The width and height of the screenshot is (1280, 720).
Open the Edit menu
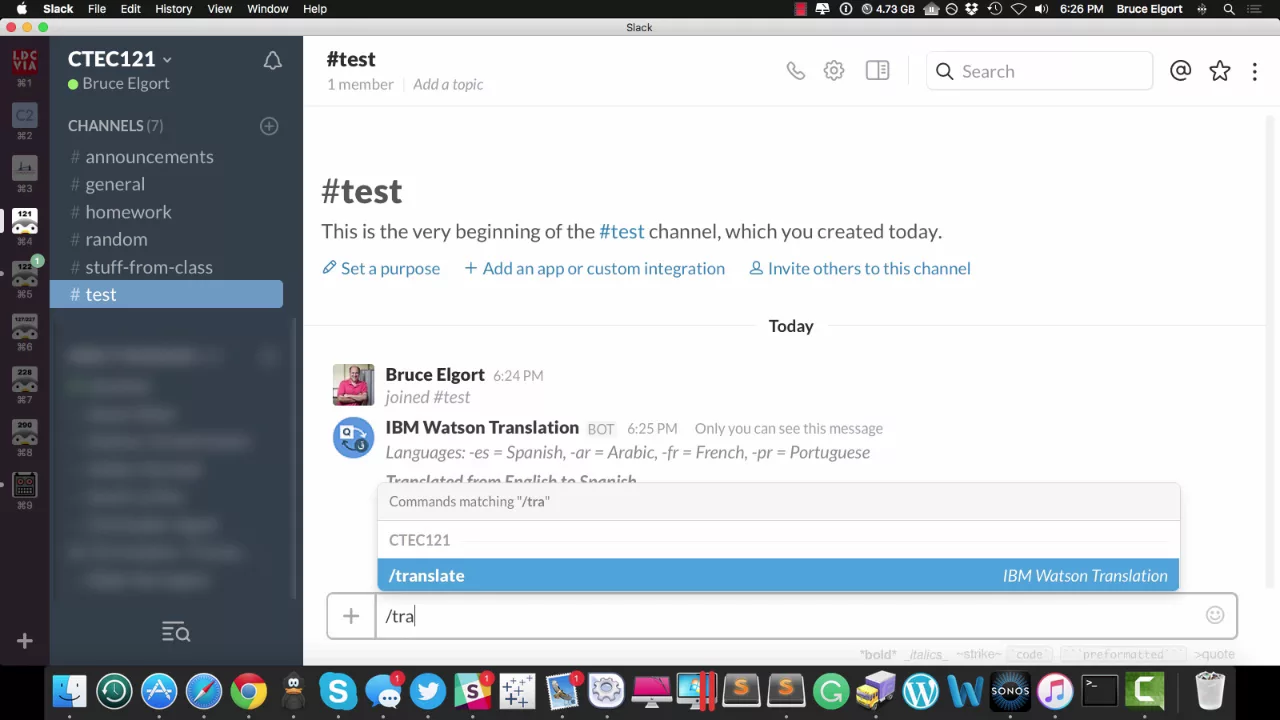[x=130, y=9]
